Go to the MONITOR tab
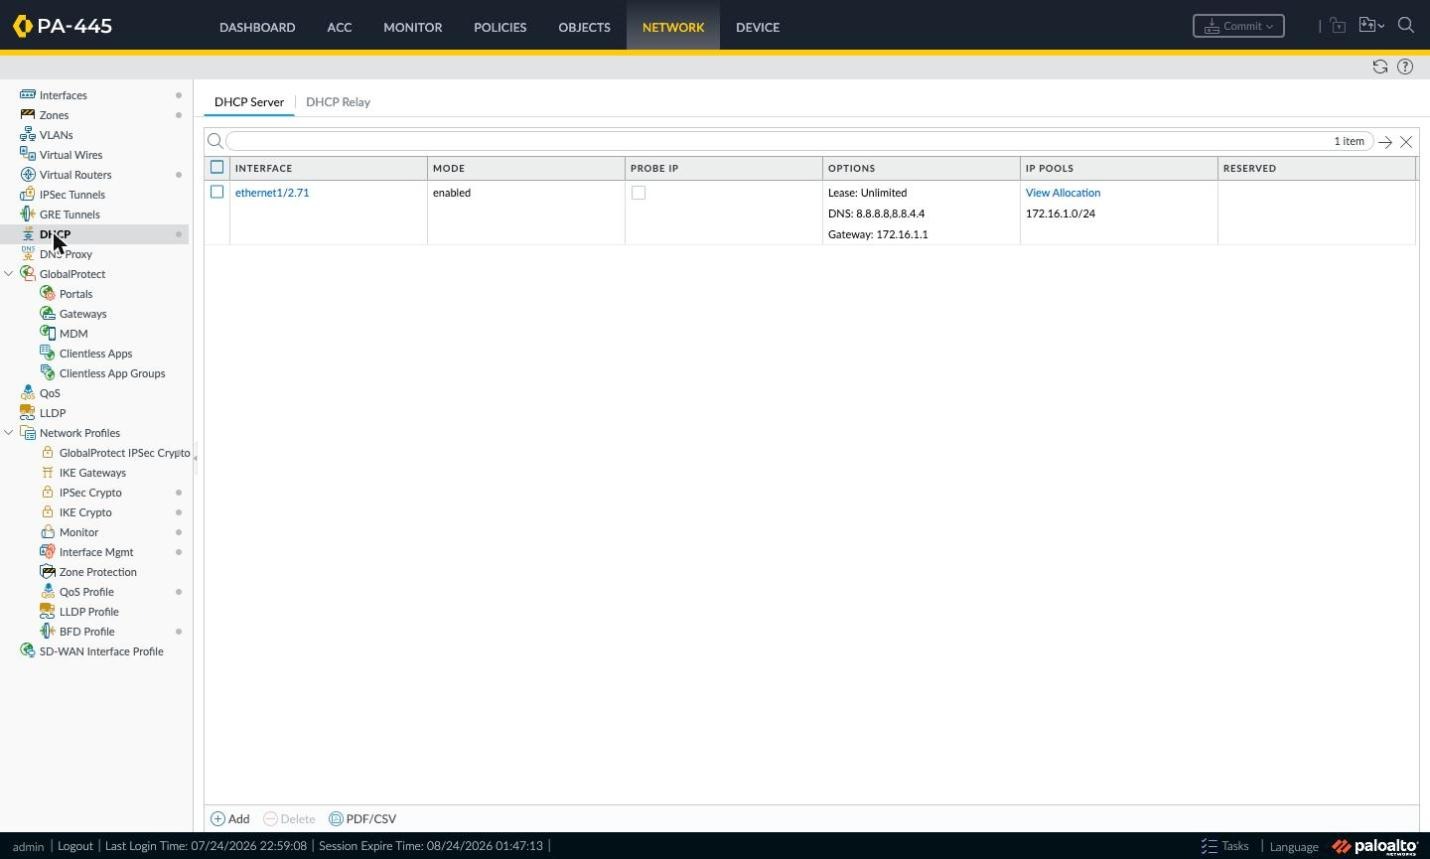This screenshot has height=859, width=1430. tap(413, 27)
